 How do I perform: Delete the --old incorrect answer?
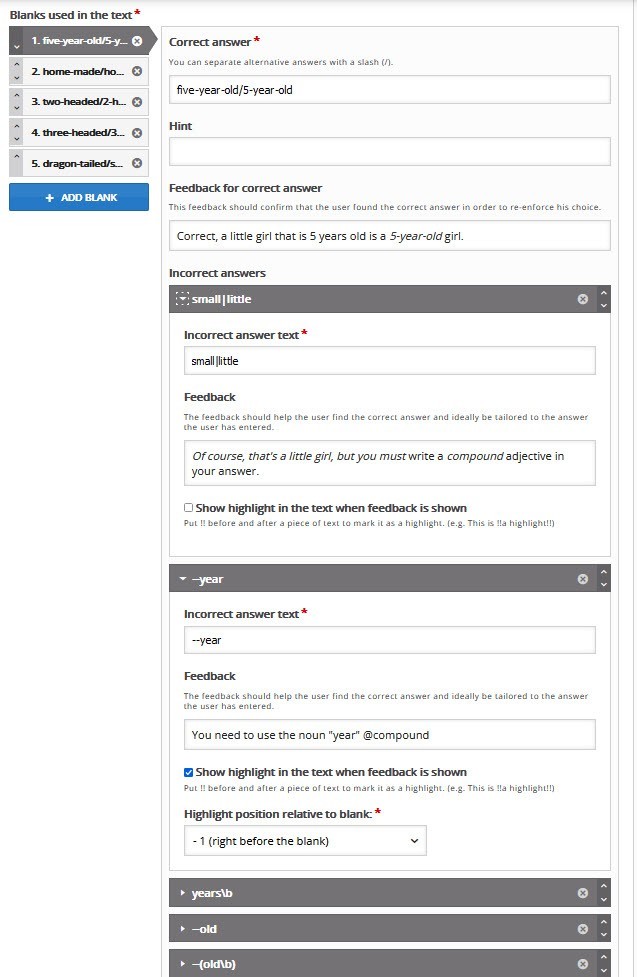coord(583,929)
